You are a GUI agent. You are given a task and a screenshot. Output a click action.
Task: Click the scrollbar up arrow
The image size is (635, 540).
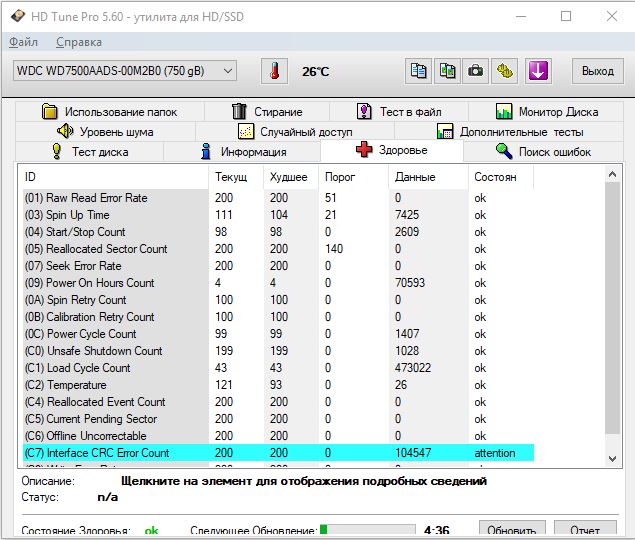[612, 175]
